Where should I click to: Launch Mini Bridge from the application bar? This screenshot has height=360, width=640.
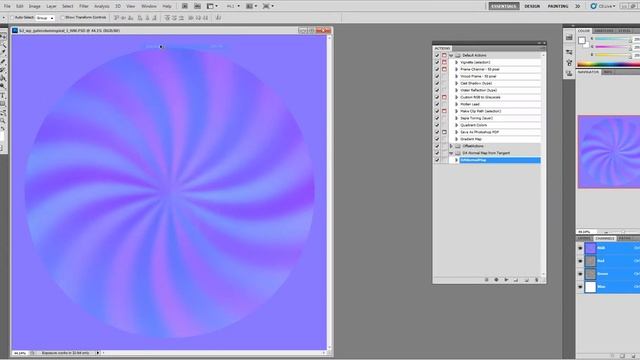click(x=197, y=6)
